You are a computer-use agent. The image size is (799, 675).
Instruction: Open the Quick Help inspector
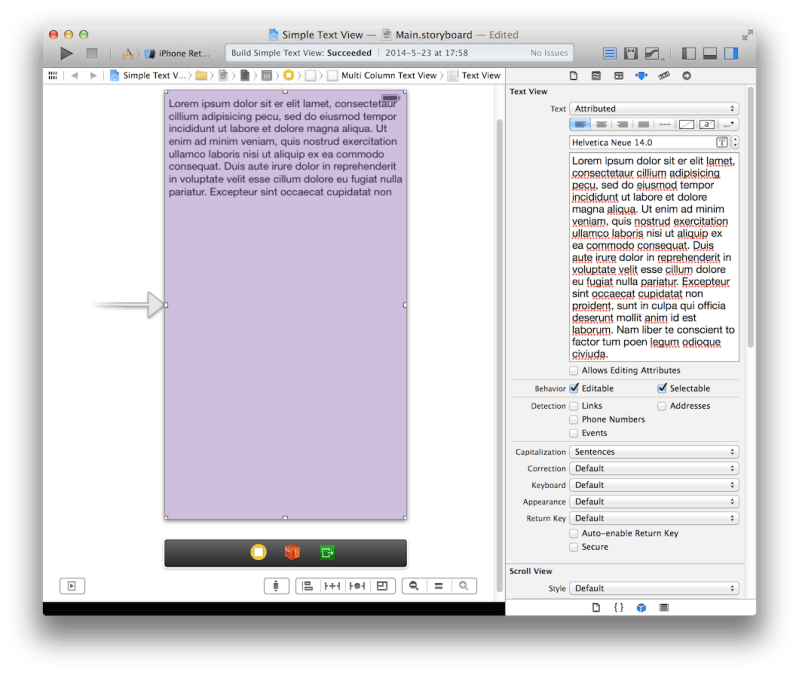[596, 75]
